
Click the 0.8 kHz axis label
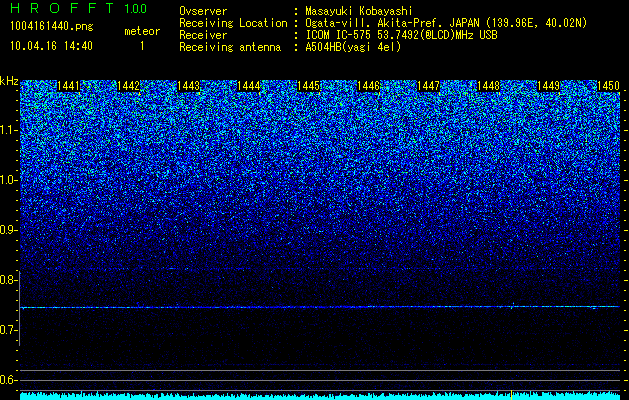[x=8, y=280]
